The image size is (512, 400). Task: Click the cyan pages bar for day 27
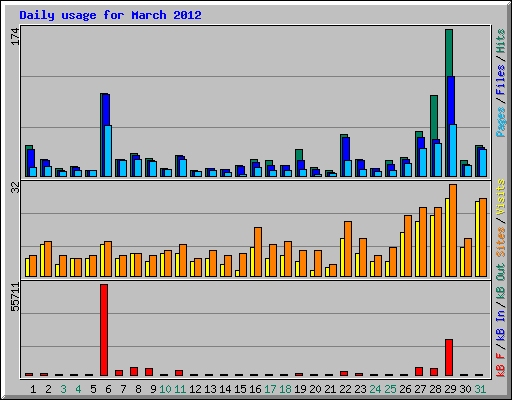[x=423, y=162]
